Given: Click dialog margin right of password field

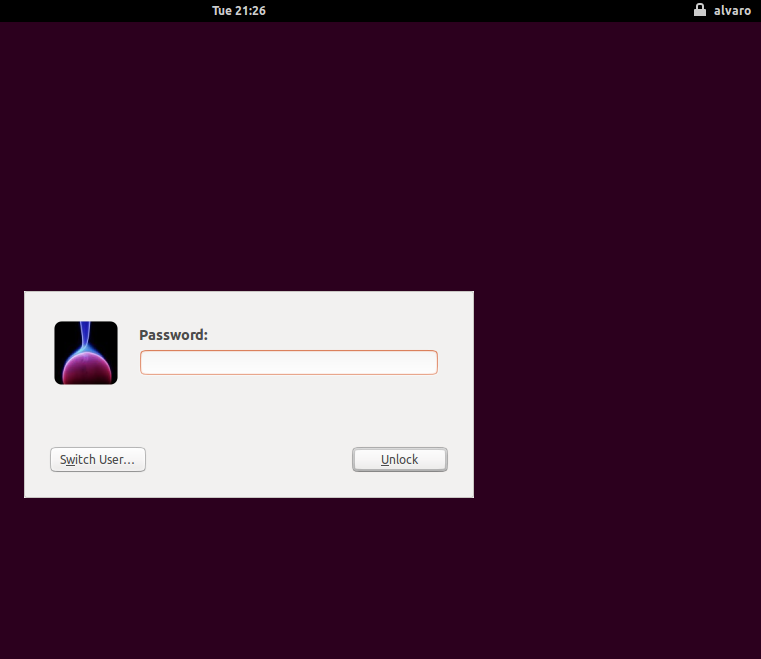Looking at the screenshot, I should click(x=455, y=362).
